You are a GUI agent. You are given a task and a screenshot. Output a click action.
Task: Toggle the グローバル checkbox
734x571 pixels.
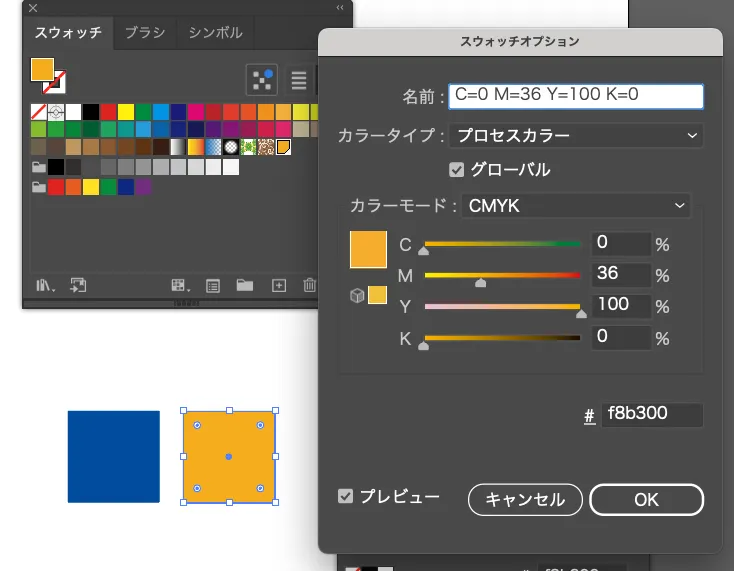coord(456,170)
